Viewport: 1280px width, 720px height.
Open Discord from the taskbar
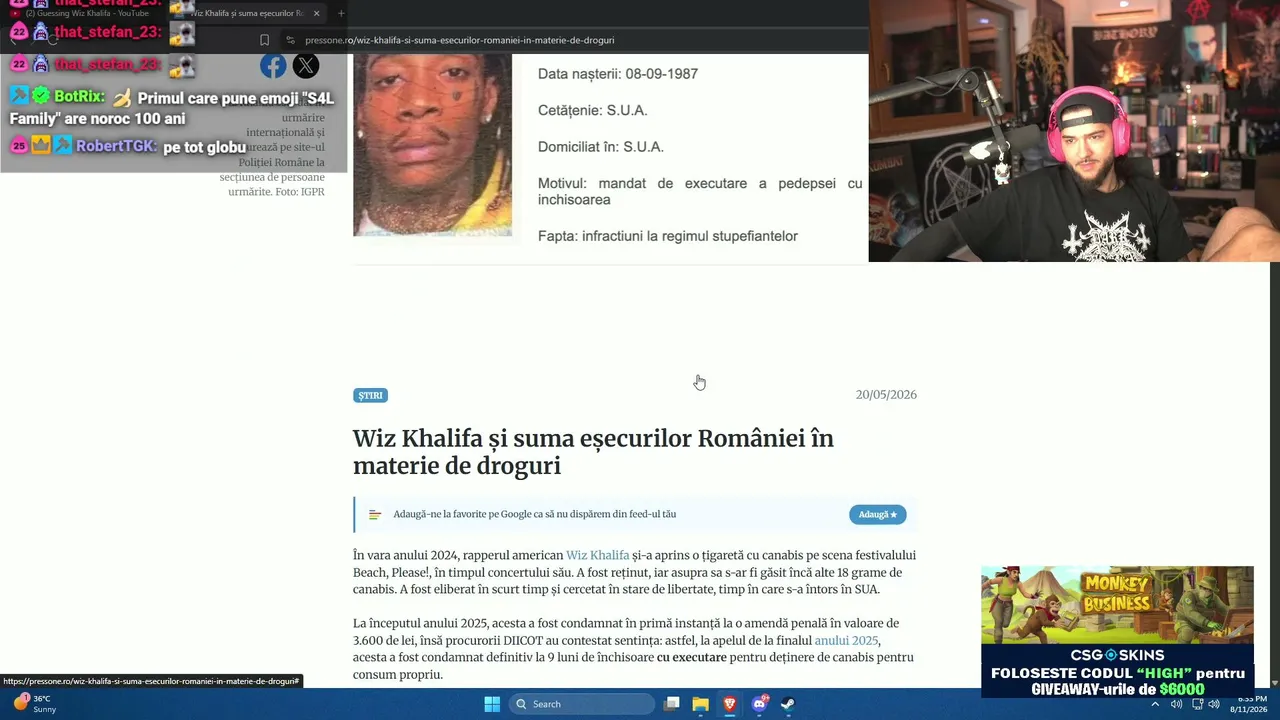point(759,704)
